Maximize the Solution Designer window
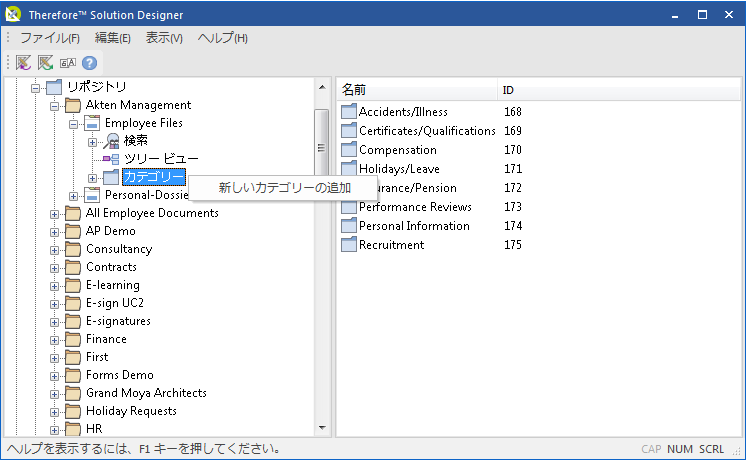Viewport: 747px width, 460px height. pyautogui.click(x=702, y=15)
